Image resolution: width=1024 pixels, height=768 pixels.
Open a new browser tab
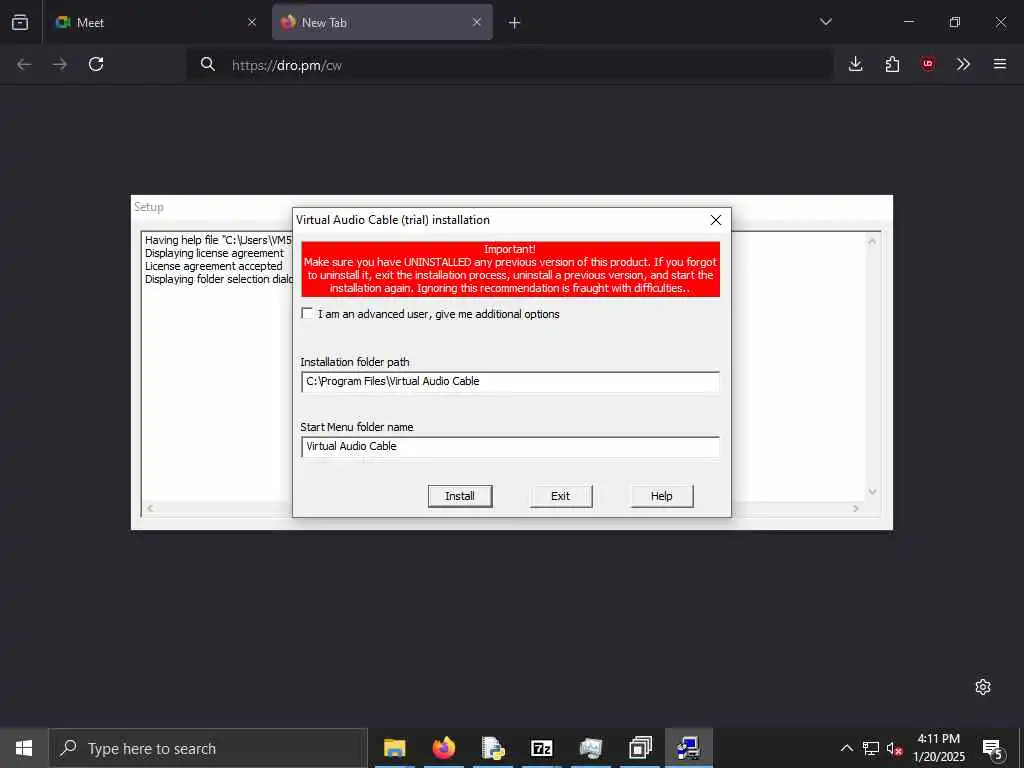tap(515, 23)
